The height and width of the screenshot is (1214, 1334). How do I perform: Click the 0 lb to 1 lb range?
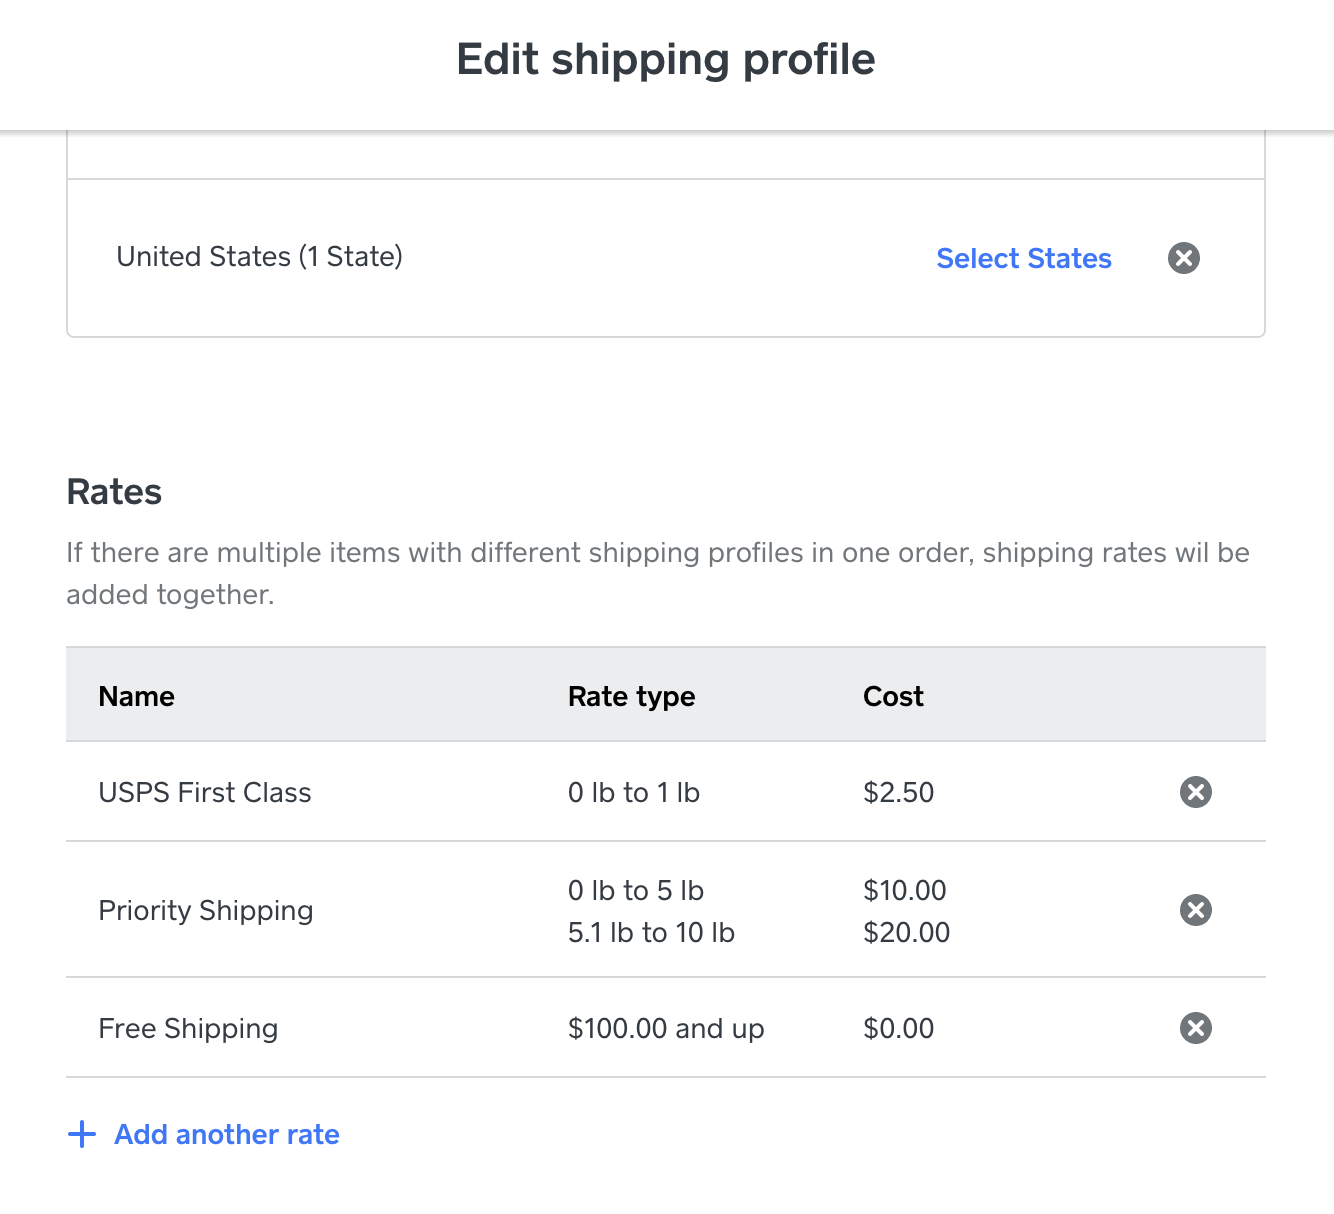pyautogui.click(x=633, y=792)
